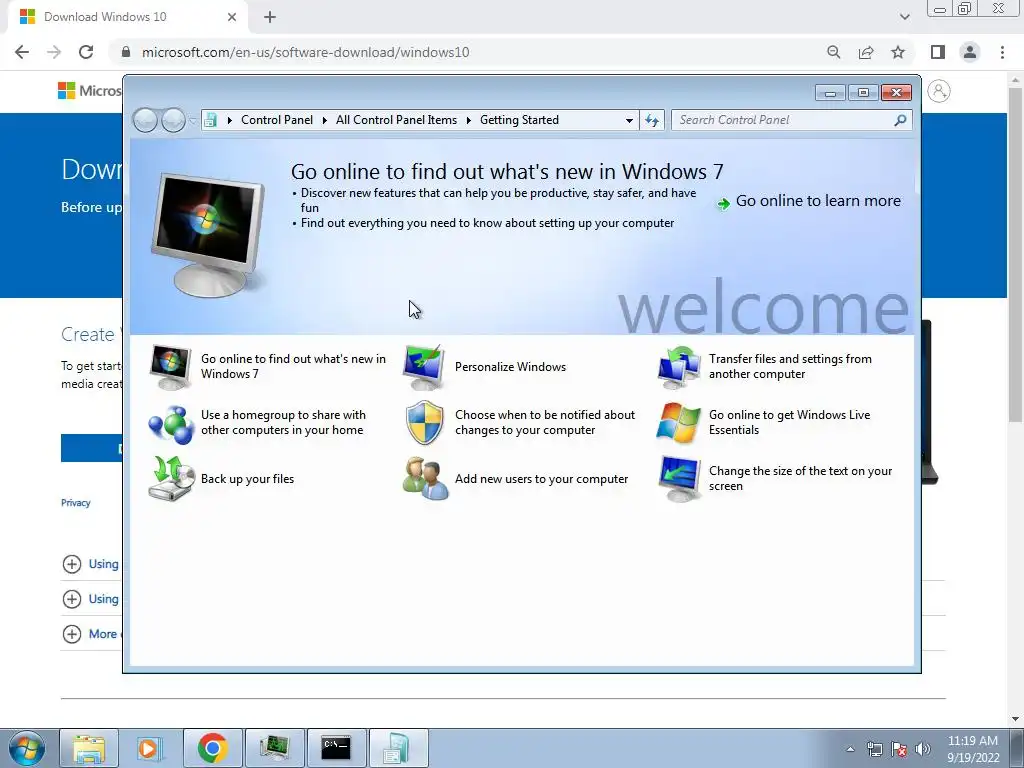Click Go online to learn more link
Viewport: 1024px width, 768px height.
tap(818, 200)
